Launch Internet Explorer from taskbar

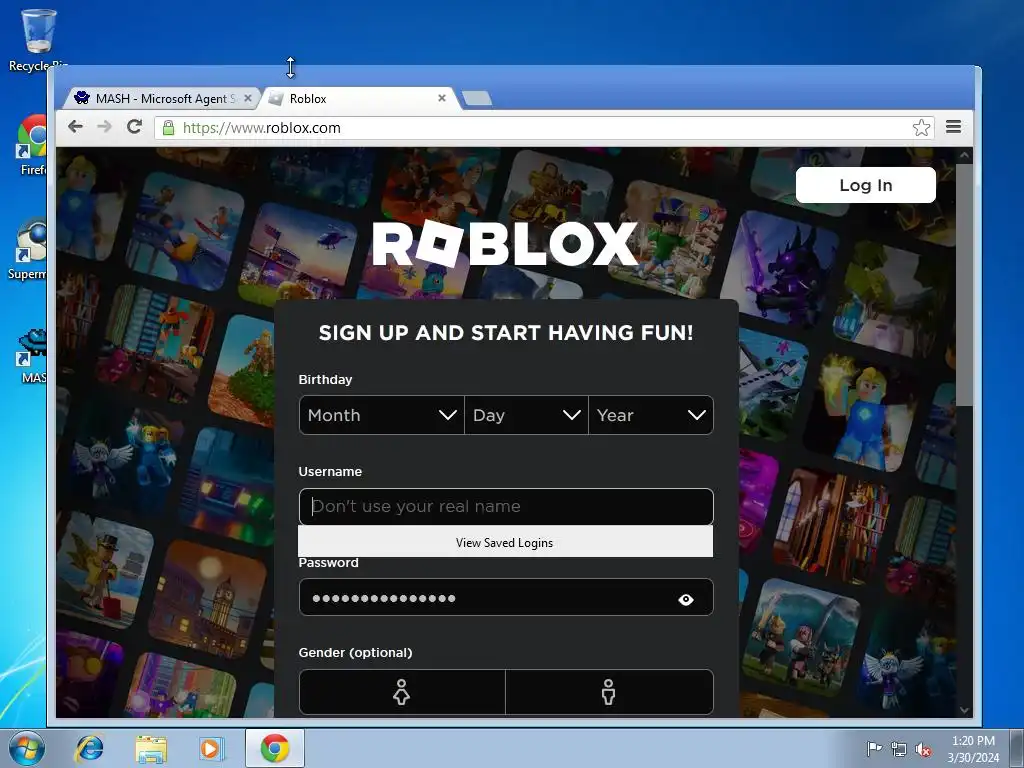coord(89,748)
